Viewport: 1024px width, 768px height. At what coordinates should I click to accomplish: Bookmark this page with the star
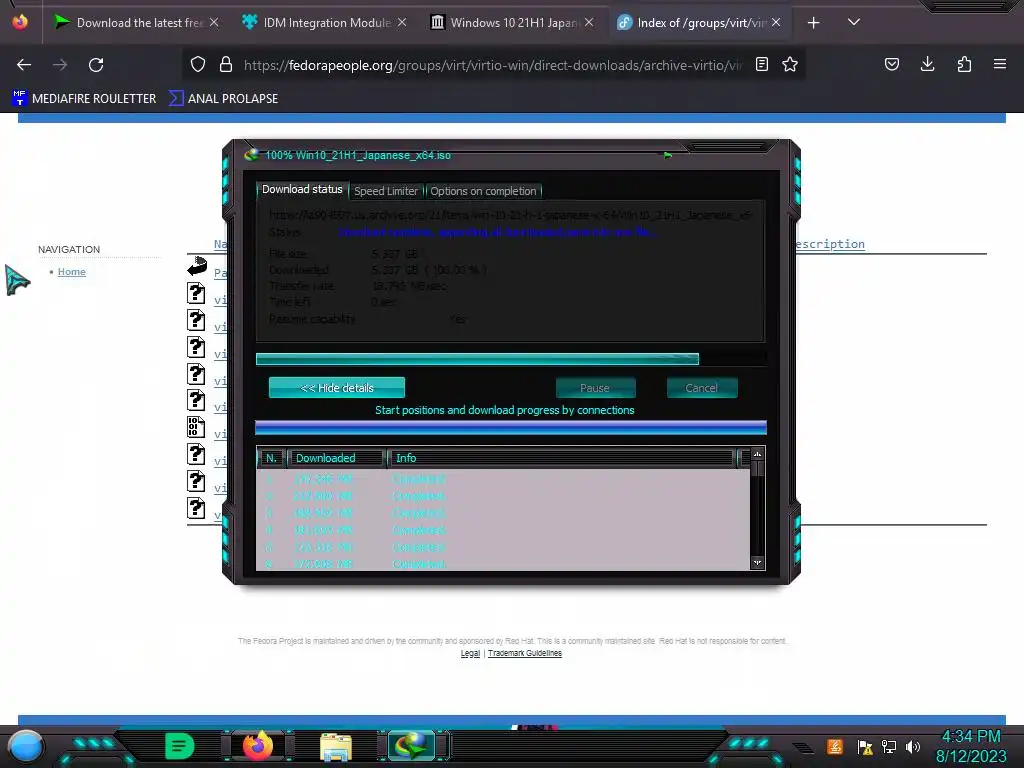point(790,64)
